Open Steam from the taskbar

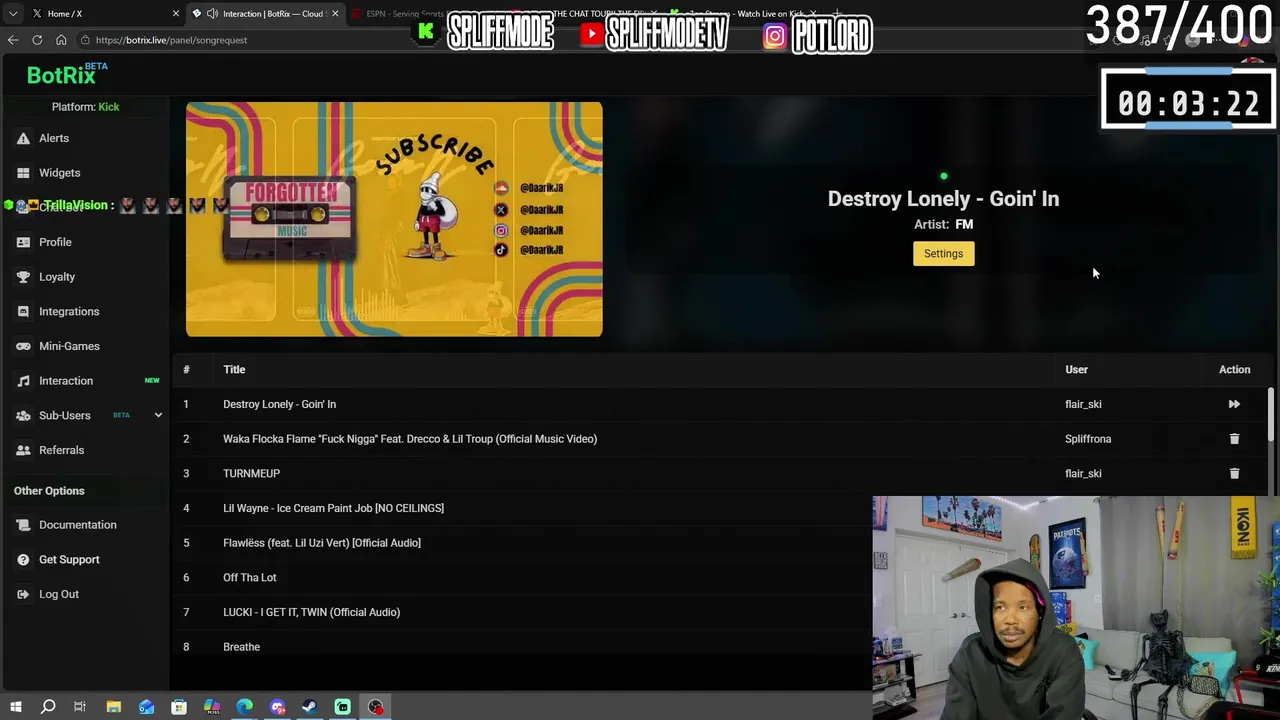pos(309,707)
